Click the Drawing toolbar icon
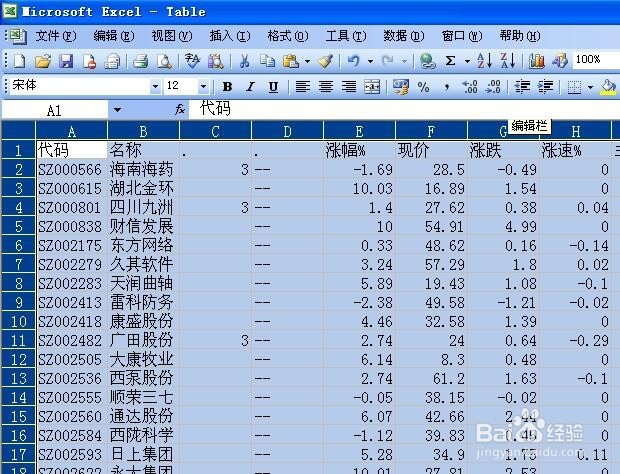Screen dimensions: 620x474 point(560,61)
